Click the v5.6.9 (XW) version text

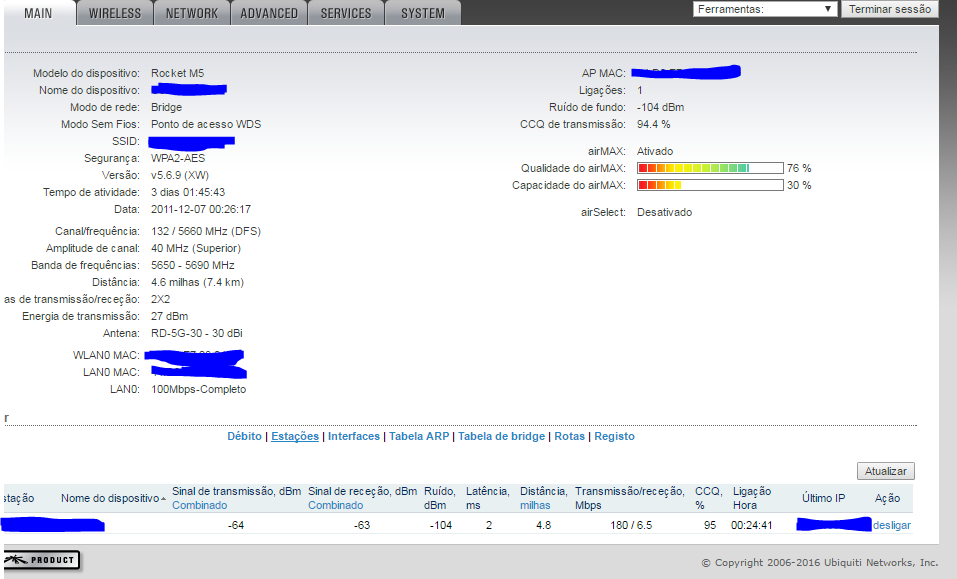coord(180,175)
